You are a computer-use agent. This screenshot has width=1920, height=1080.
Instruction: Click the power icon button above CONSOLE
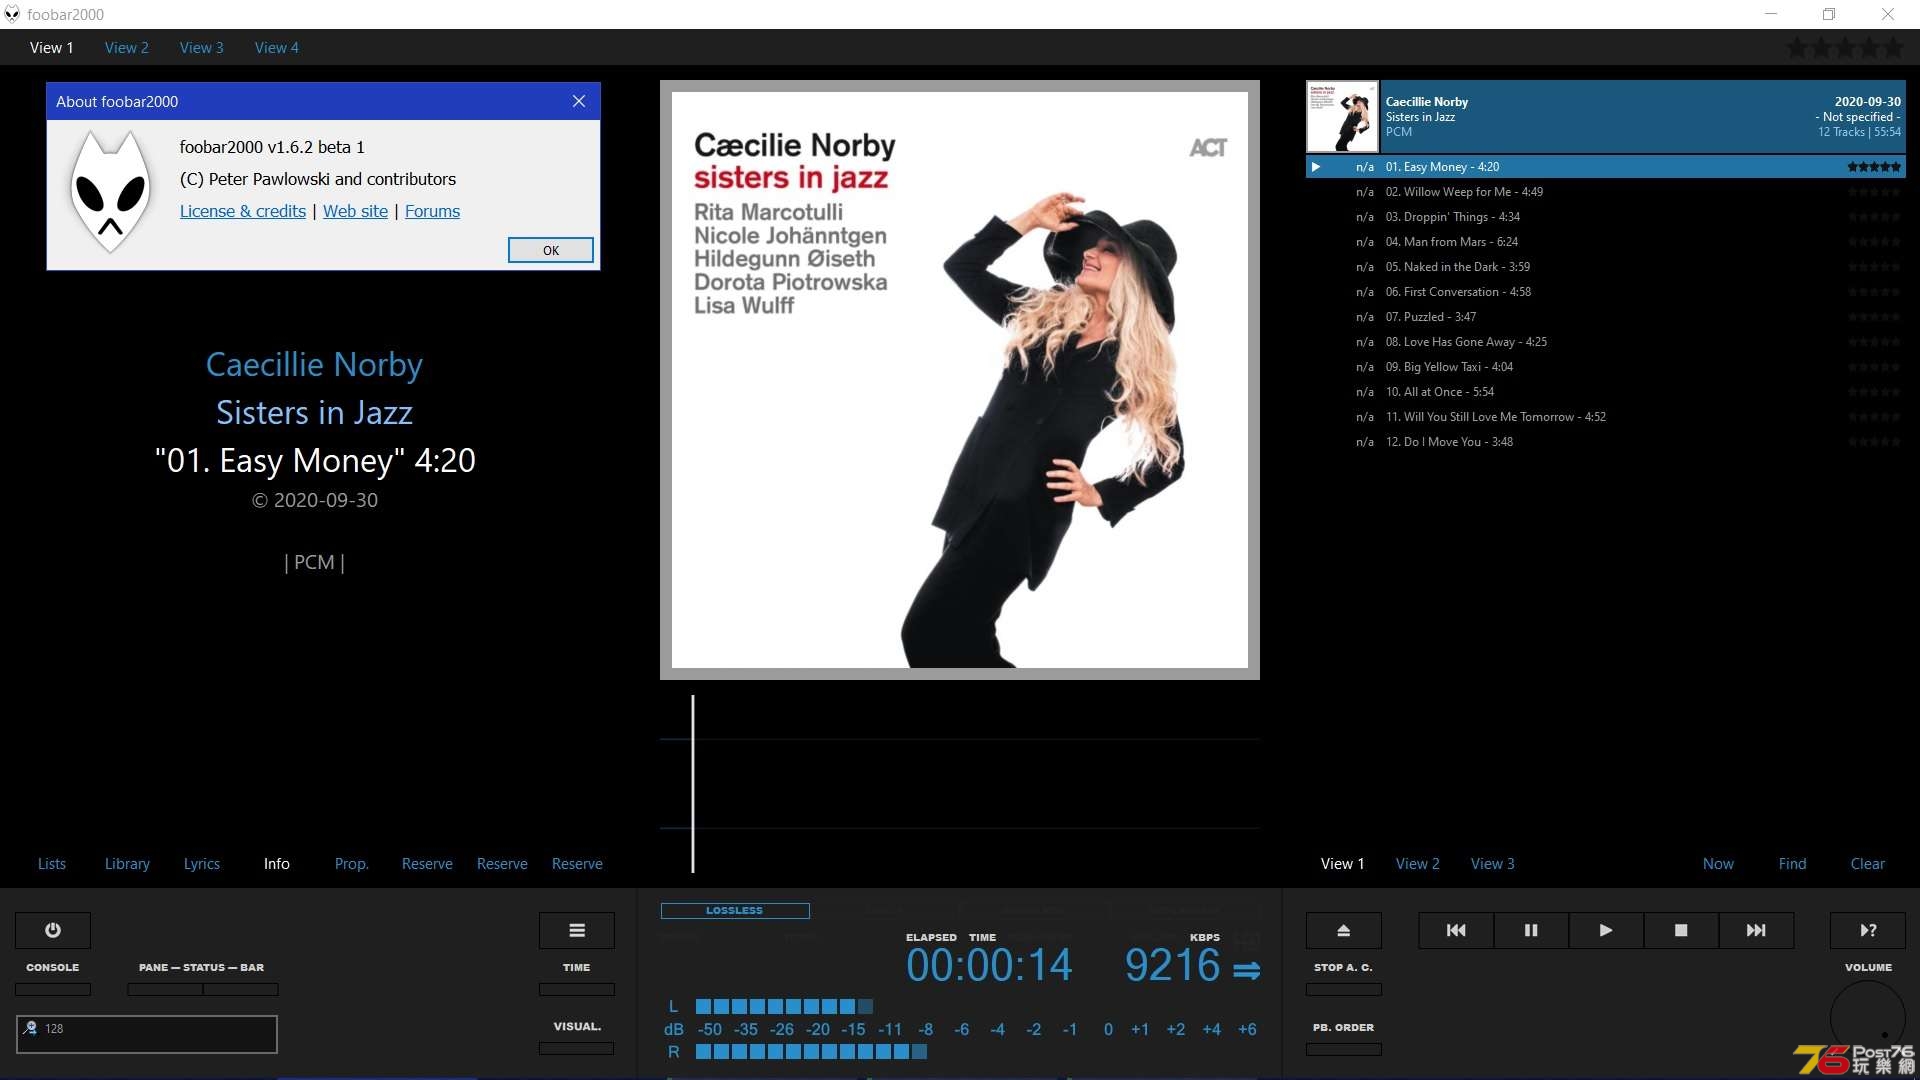pos(53,930)
